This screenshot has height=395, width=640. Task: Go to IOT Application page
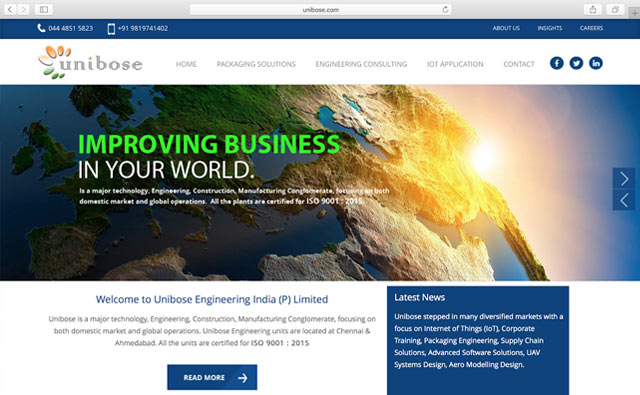tap(455, 64)
